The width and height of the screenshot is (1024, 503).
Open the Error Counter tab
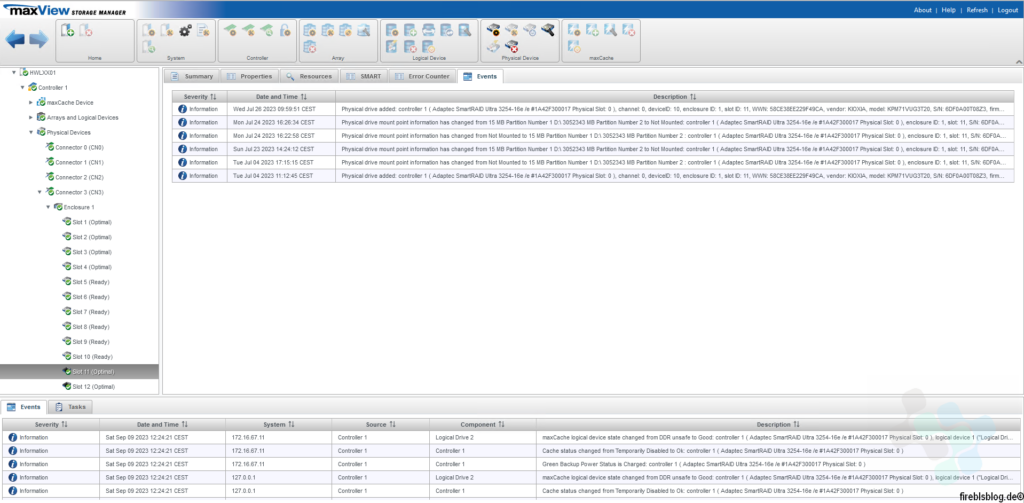click(423, 76)
